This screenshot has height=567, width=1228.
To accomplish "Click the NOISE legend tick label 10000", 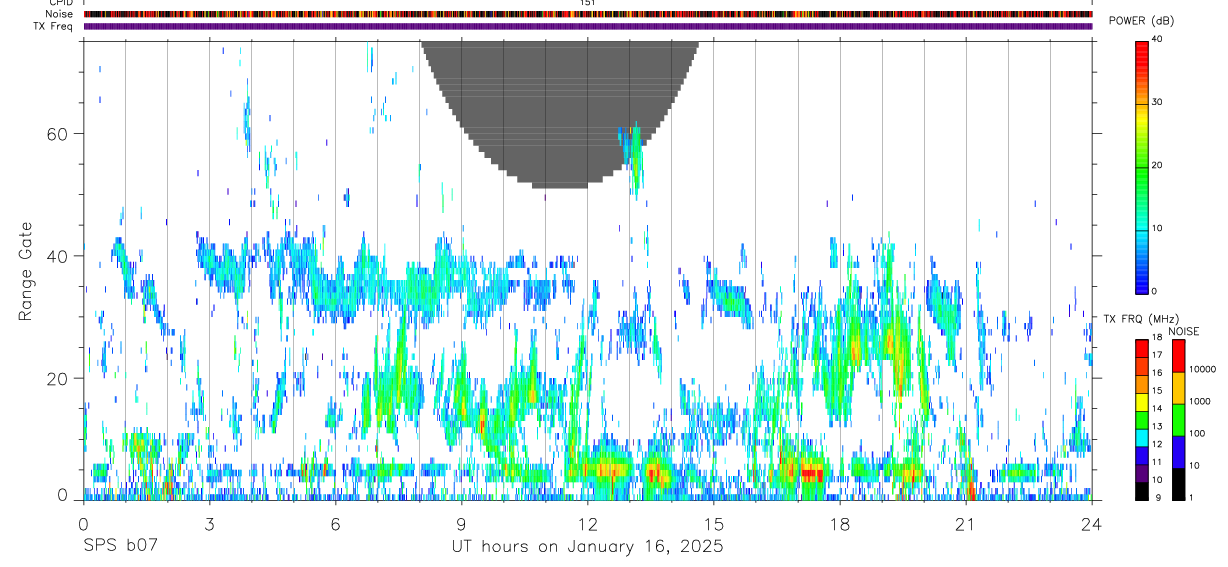I will [1202, 369].
